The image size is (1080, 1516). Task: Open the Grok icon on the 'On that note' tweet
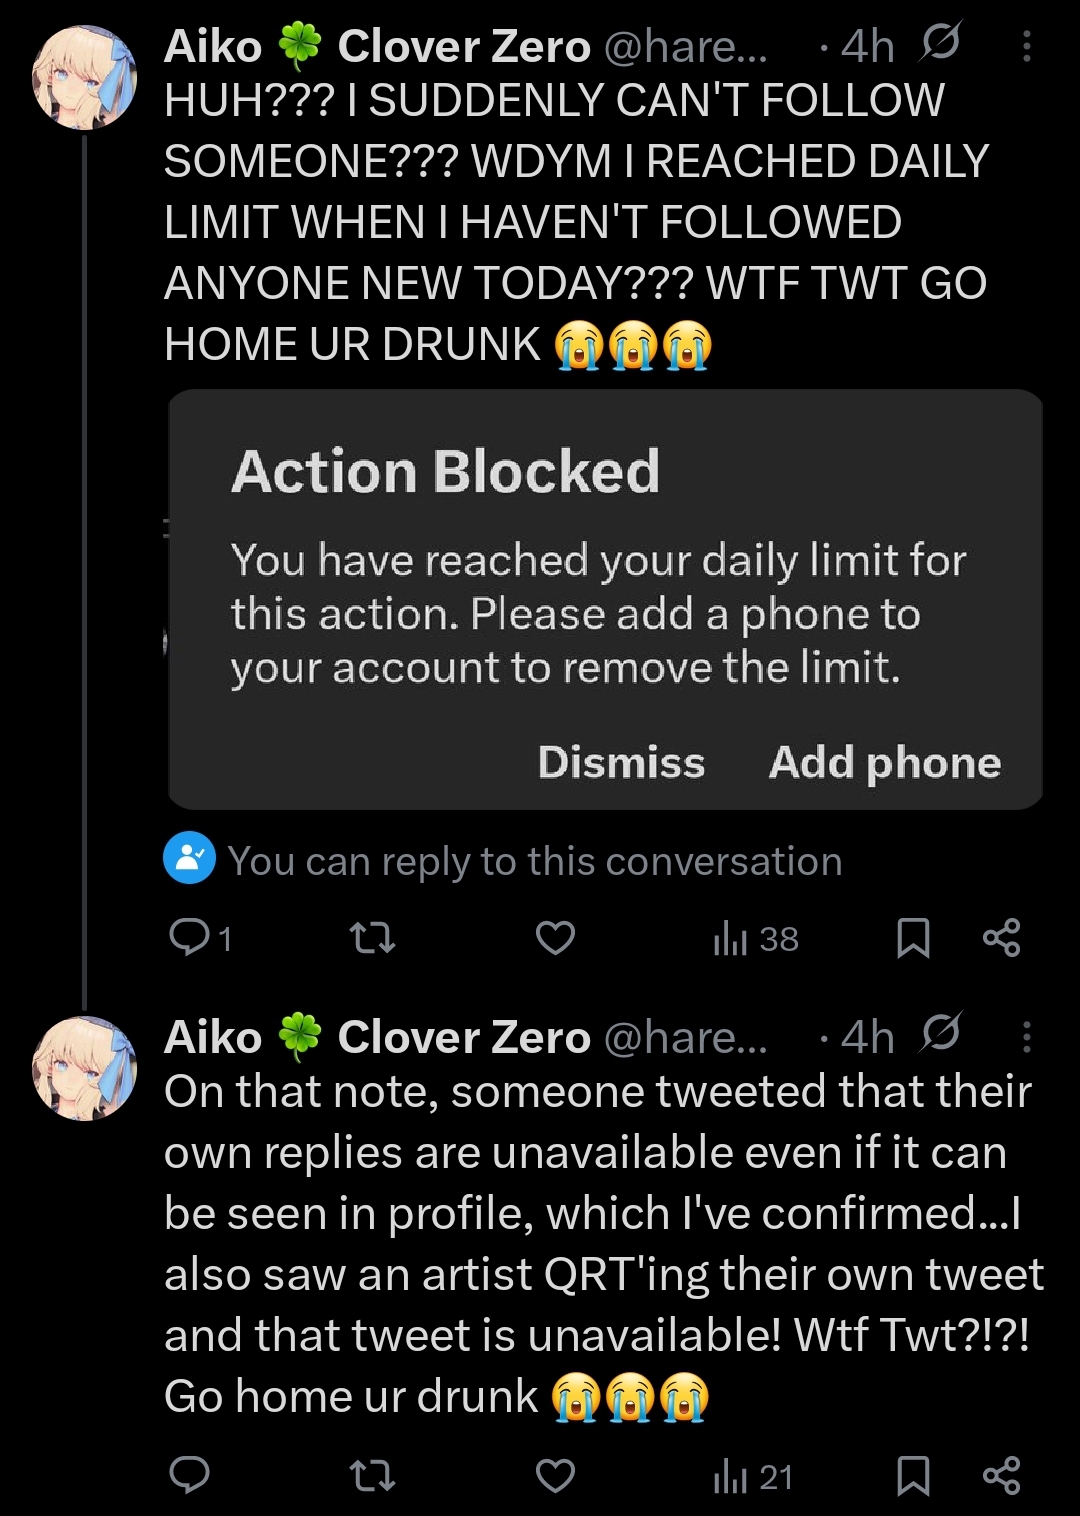pos(940,1034)
